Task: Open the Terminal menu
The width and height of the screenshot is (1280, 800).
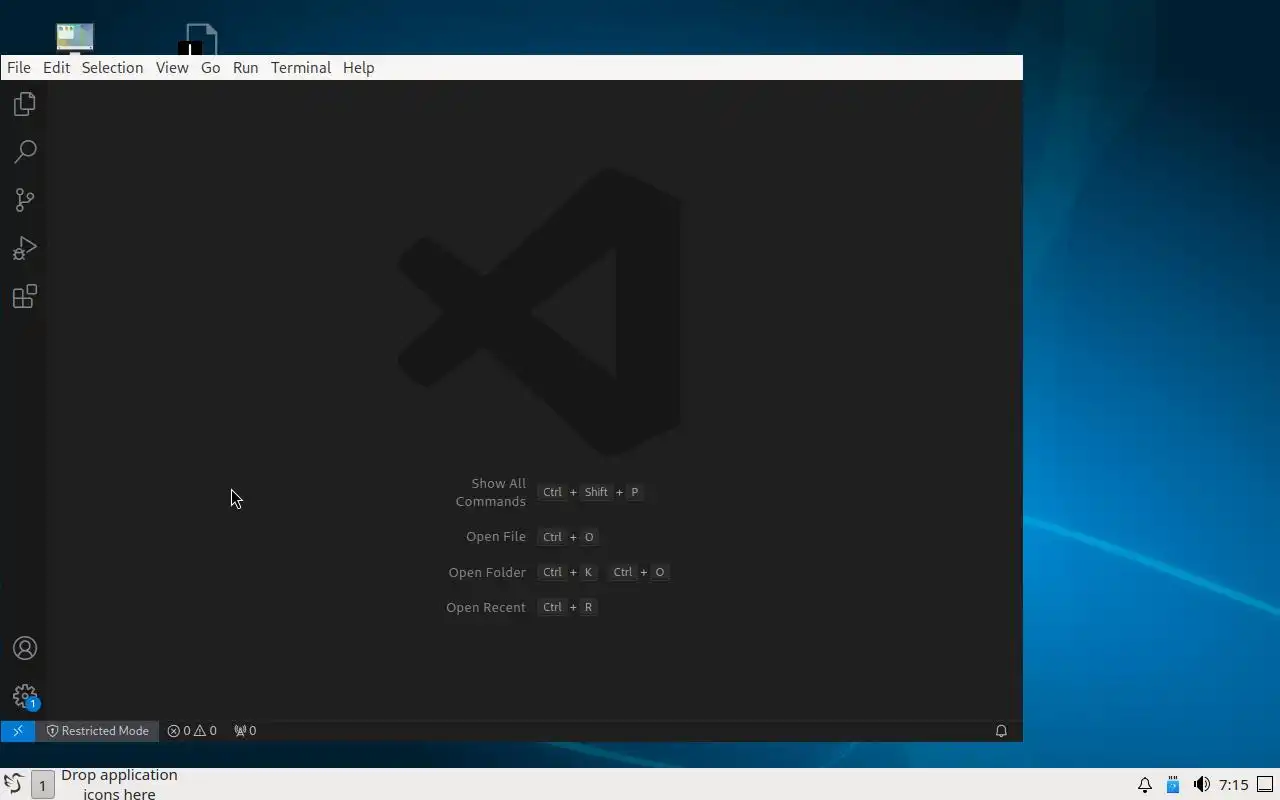Action: (301, 68)
